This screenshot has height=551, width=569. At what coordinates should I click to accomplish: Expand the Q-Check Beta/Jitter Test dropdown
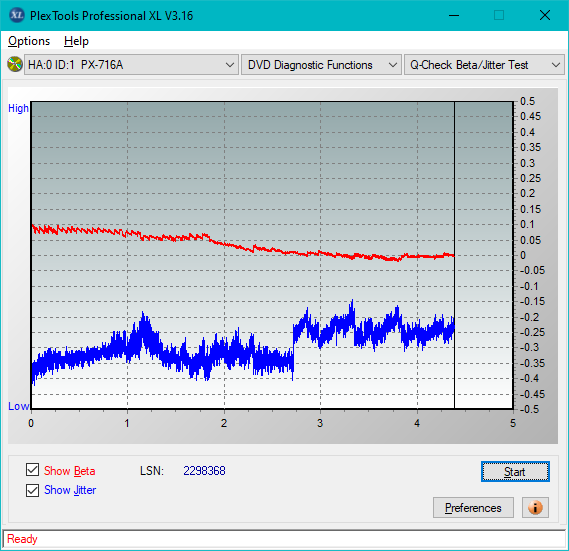[x=484, y=65]
